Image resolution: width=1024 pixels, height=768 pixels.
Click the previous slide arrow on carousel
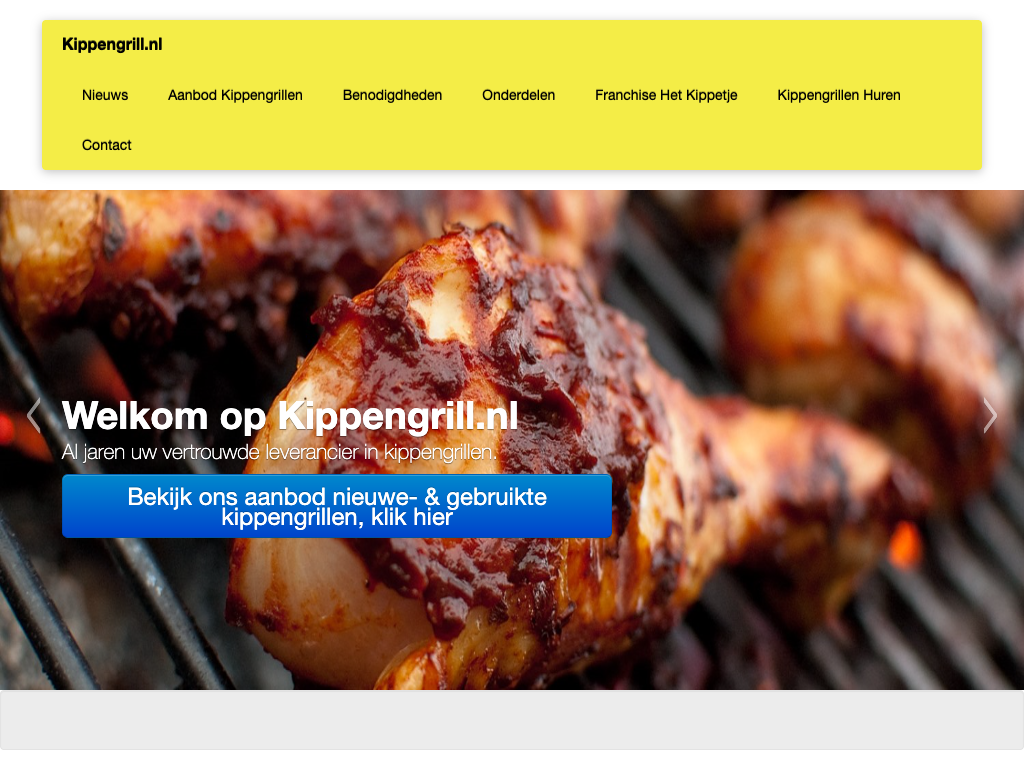pos(34,415)
